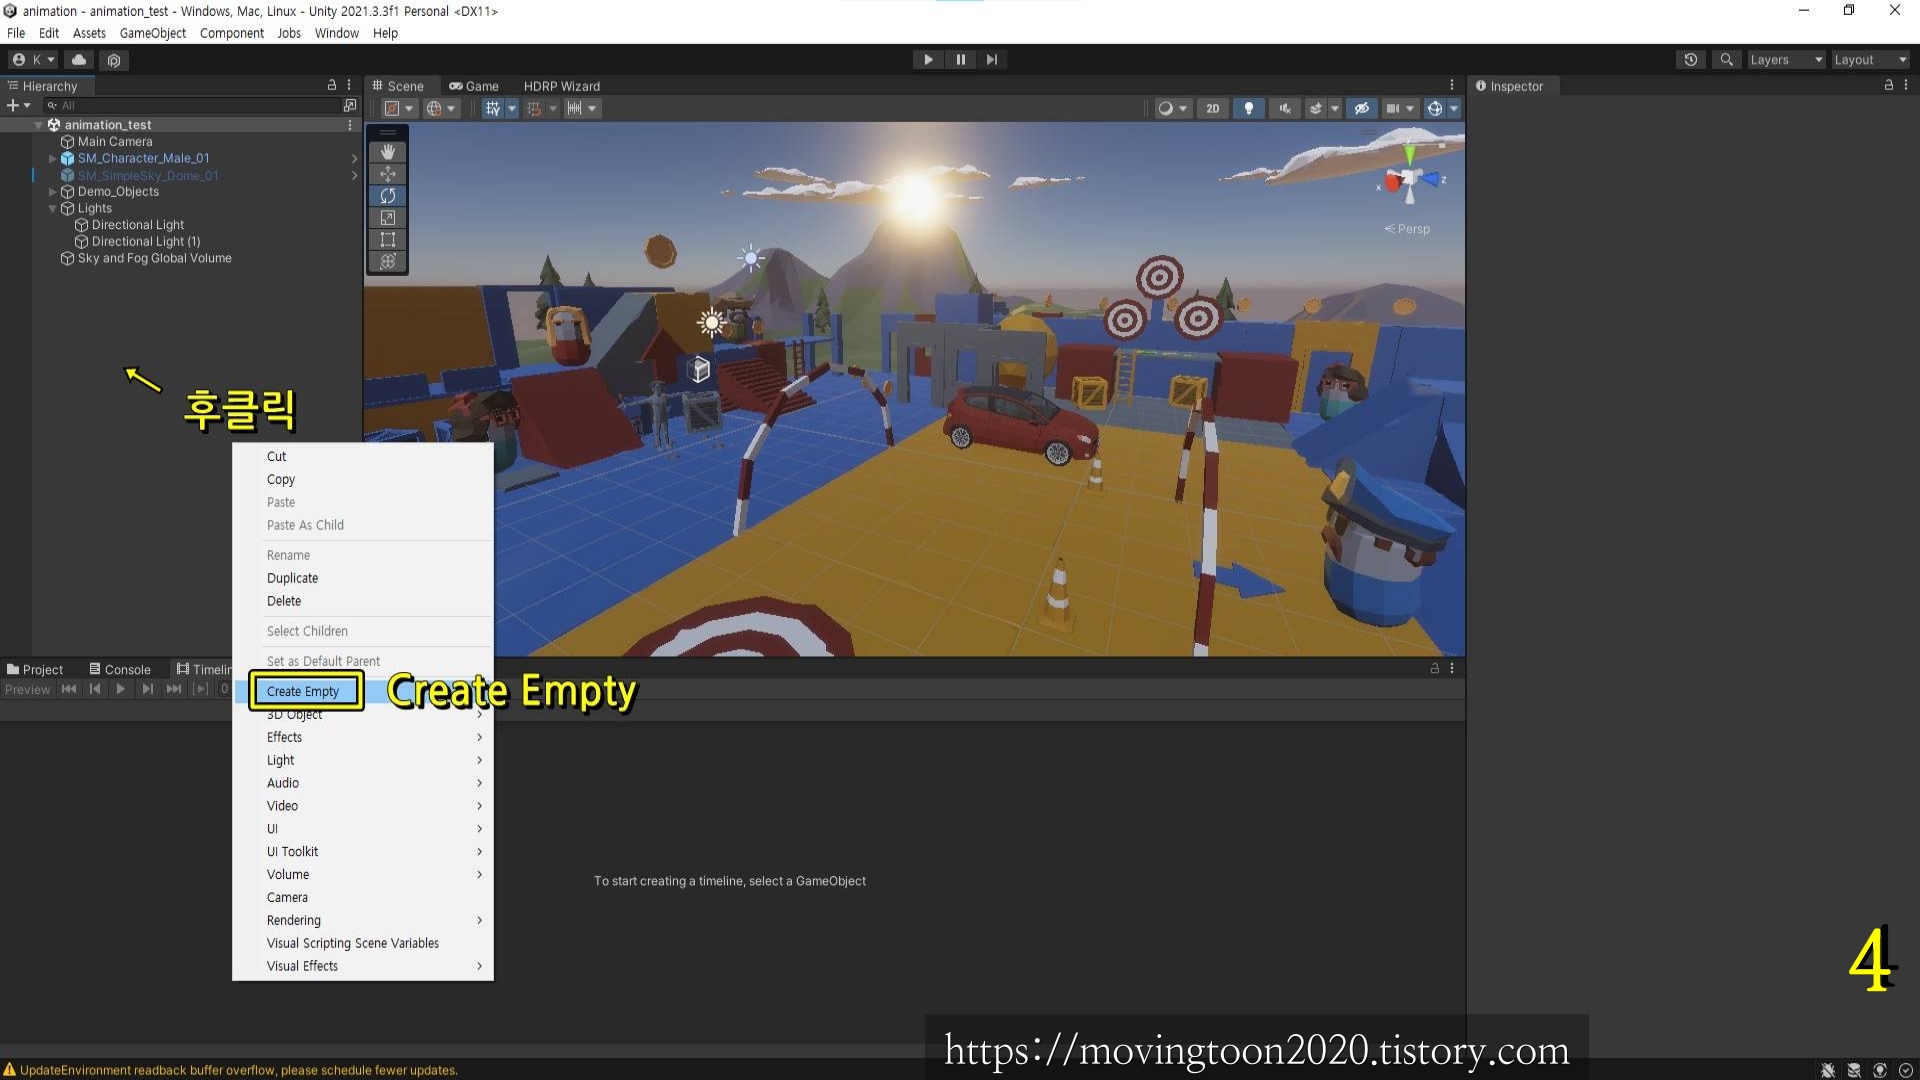
Task: Open Gizmos dropdown arrow
Action: [x=1454, y=108]
